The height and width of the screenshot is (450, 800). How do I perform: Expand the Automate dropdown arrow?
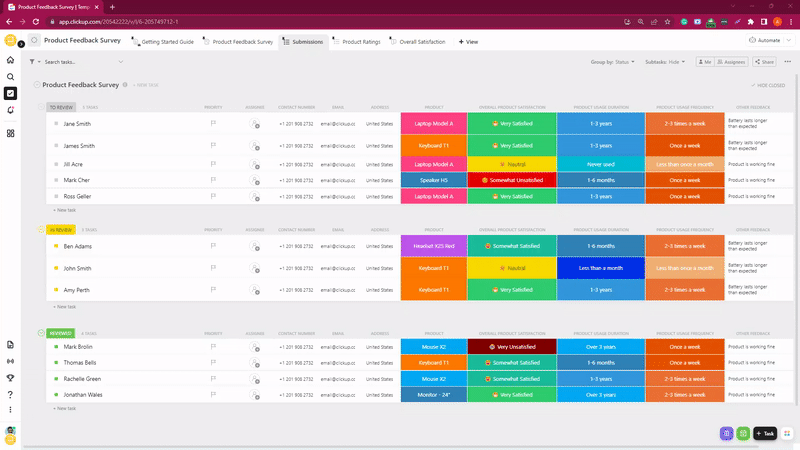point(789,40)
